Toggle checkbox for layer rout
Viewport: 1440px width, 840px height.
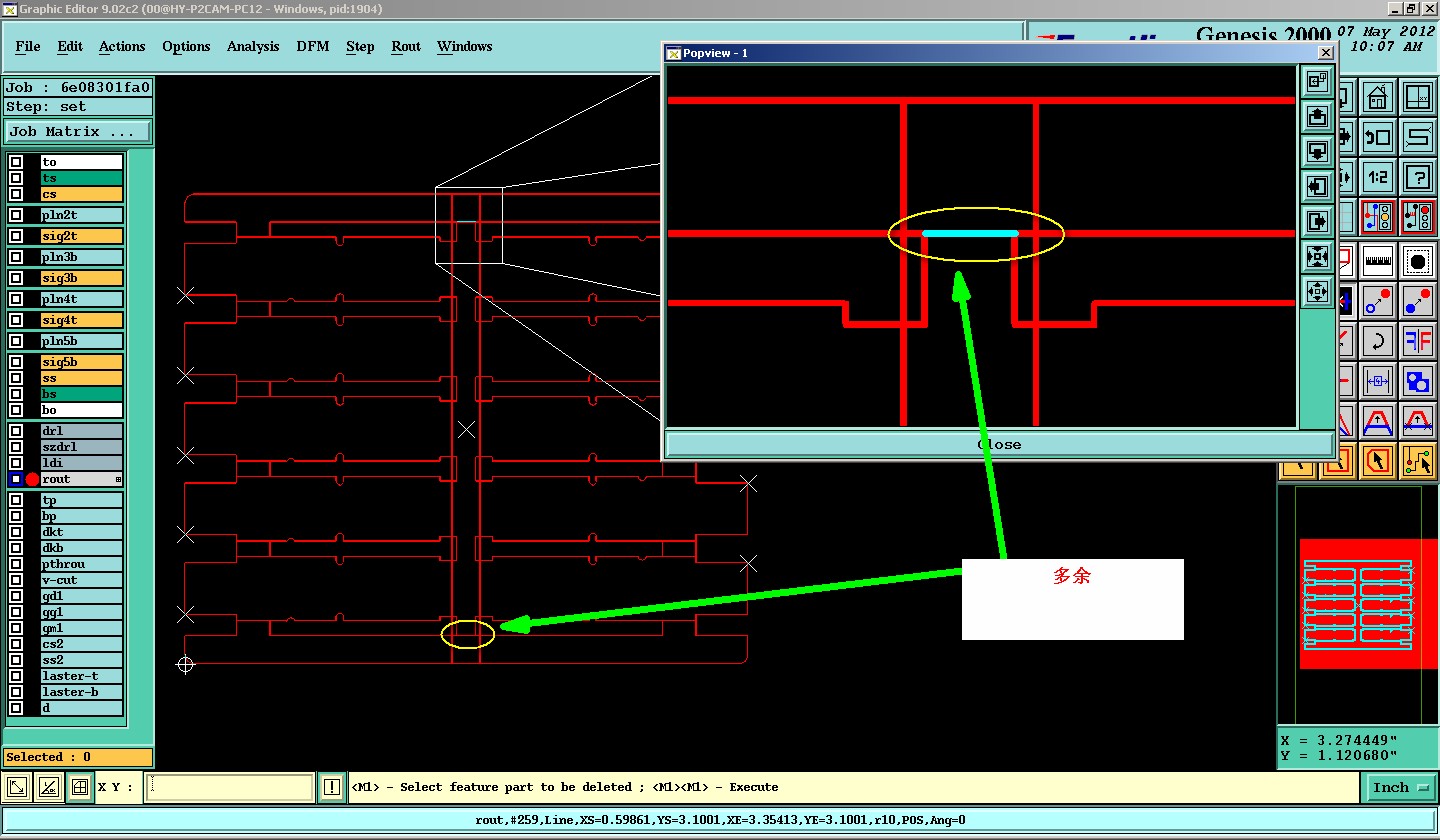(16, 479)
